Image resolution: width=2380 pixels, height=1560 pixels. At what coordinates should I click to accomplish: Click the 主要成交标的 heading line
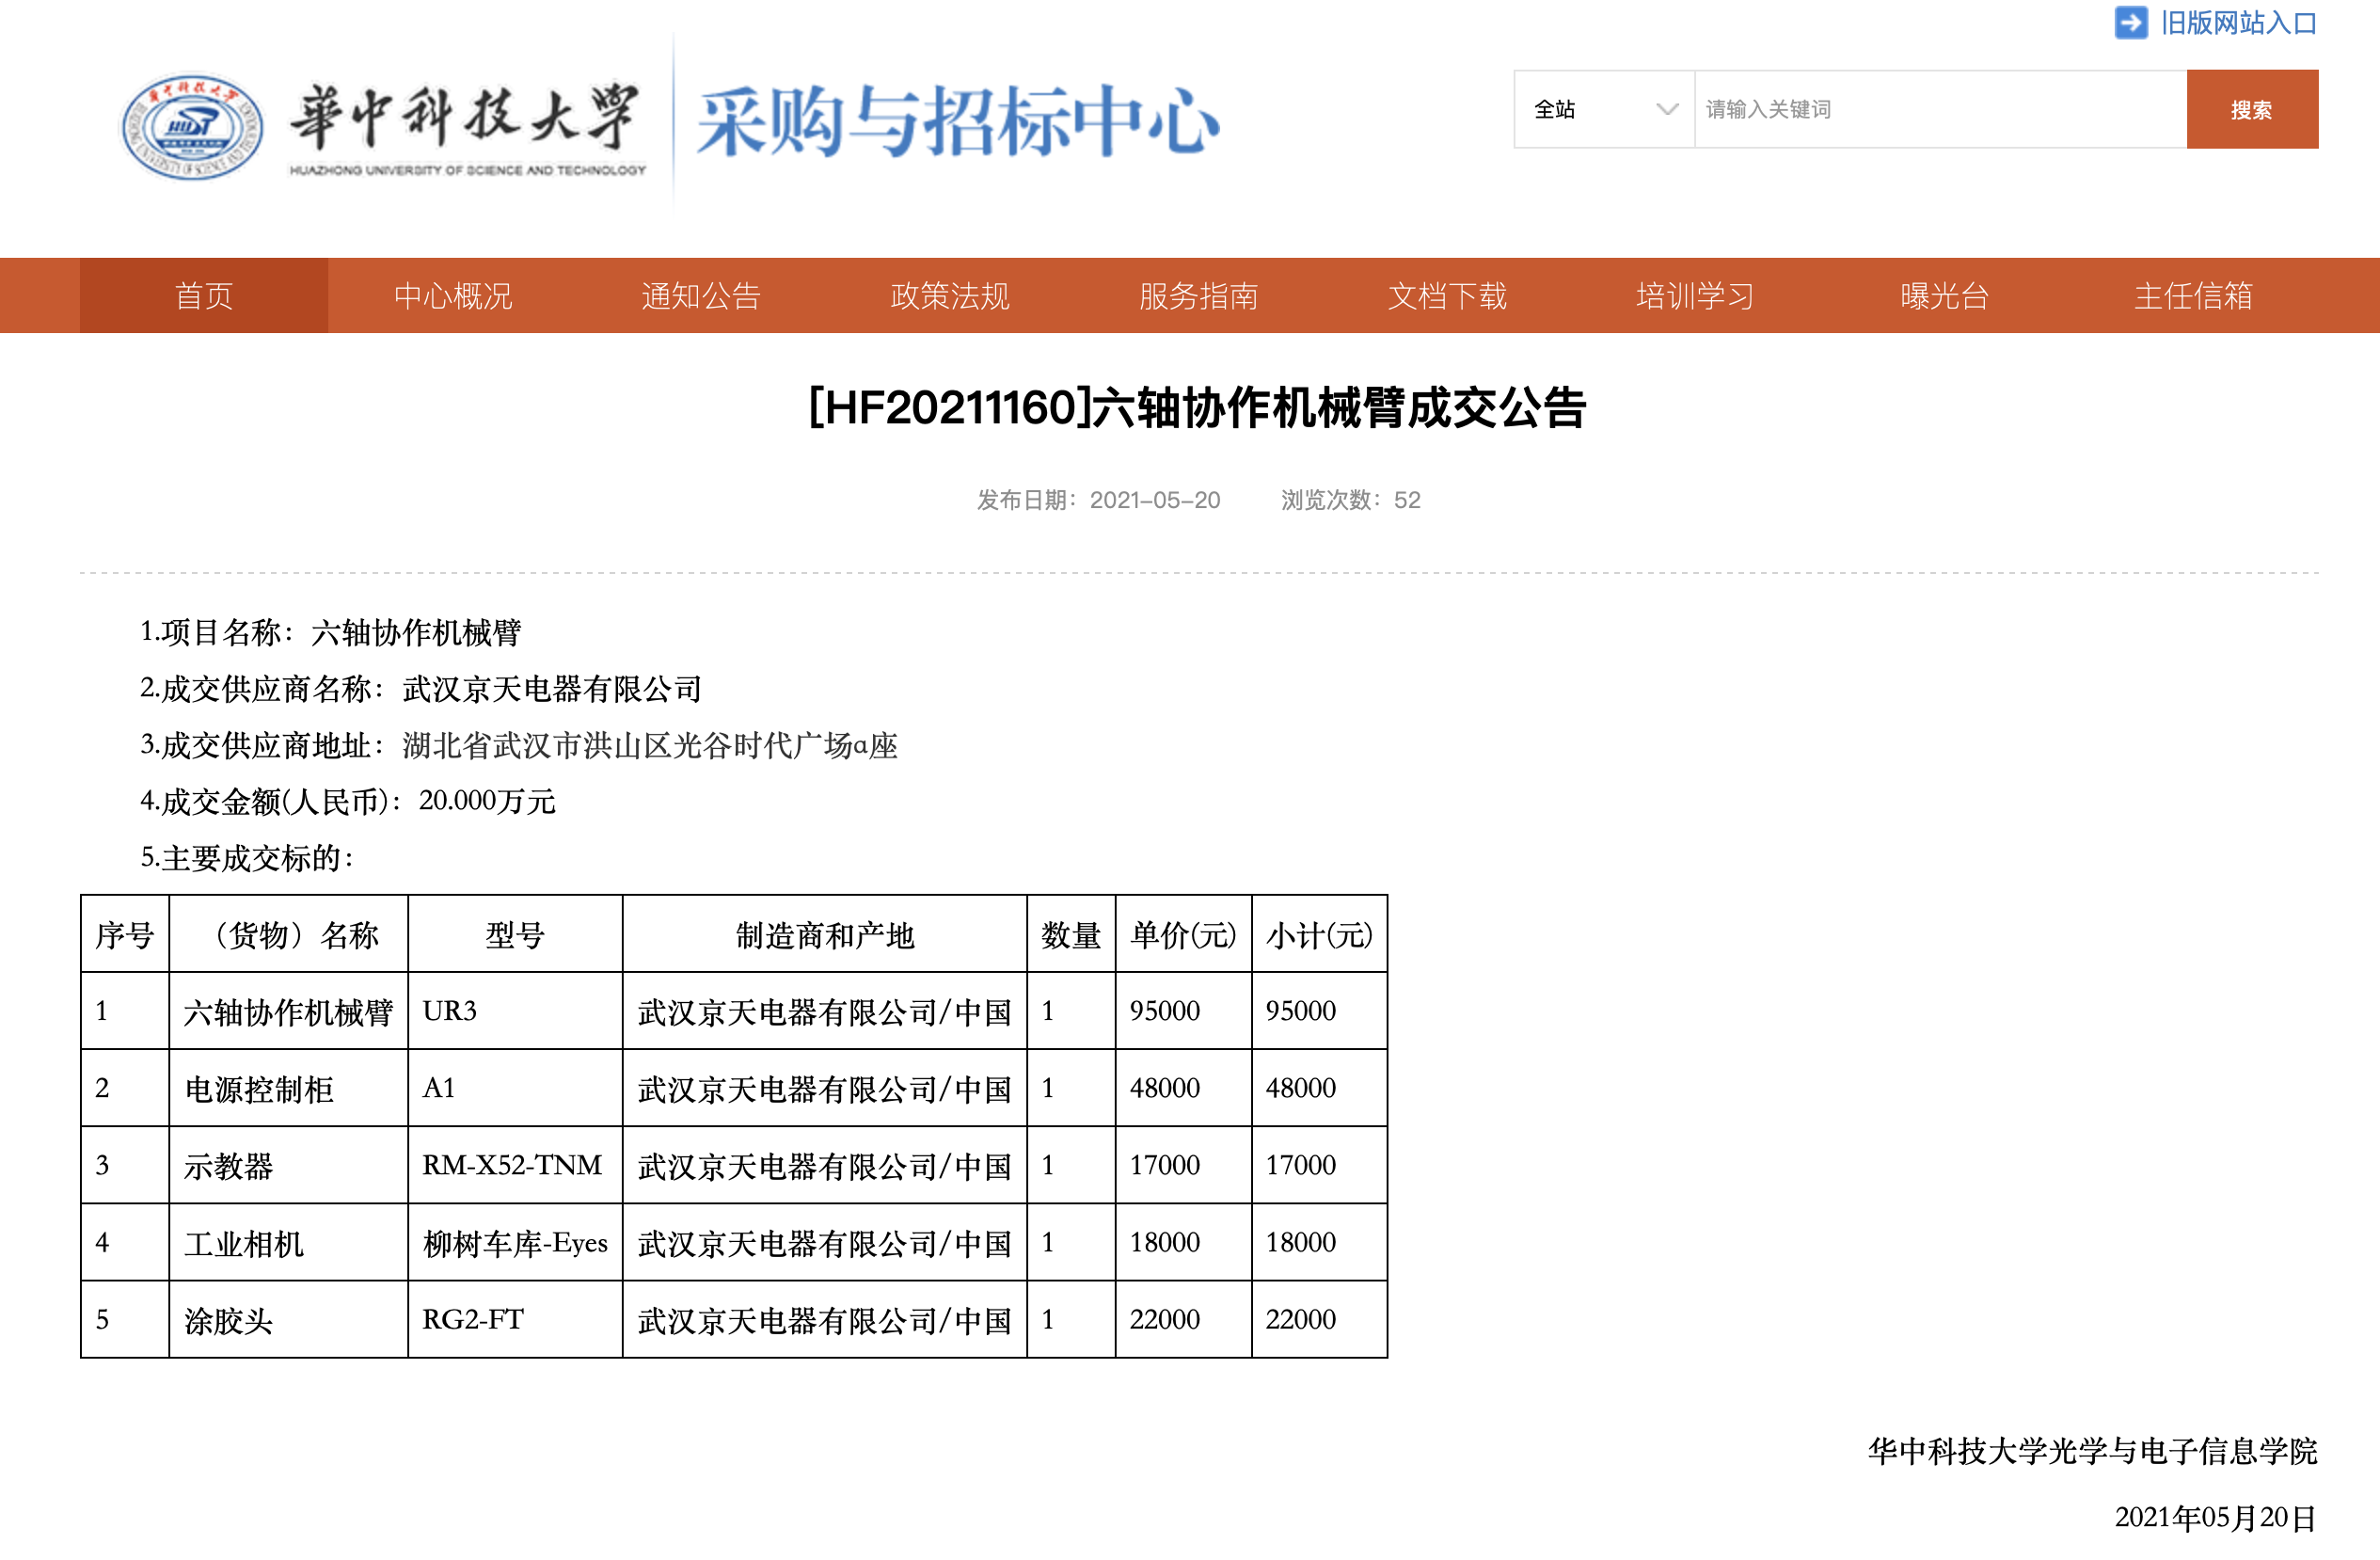point(247,857)
